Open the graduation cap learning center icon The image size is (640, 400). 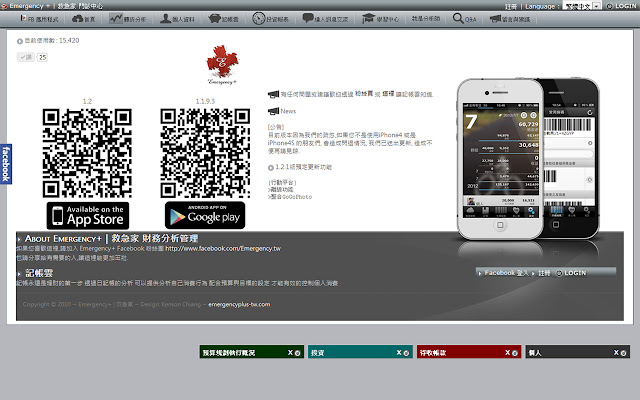coord(368,18)
